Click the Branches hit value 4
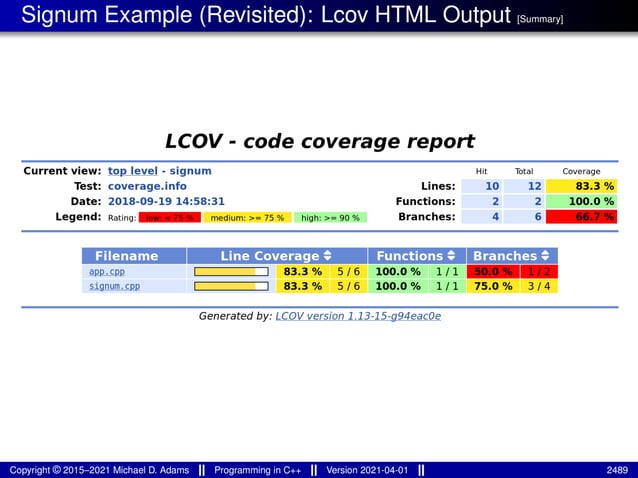The image size is (638, 478). coord(482,216)
